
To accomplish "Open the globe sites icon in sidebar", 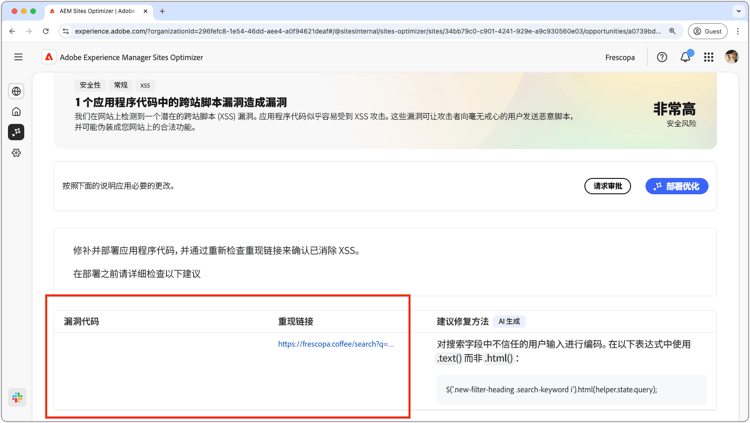I will (16, 91).
